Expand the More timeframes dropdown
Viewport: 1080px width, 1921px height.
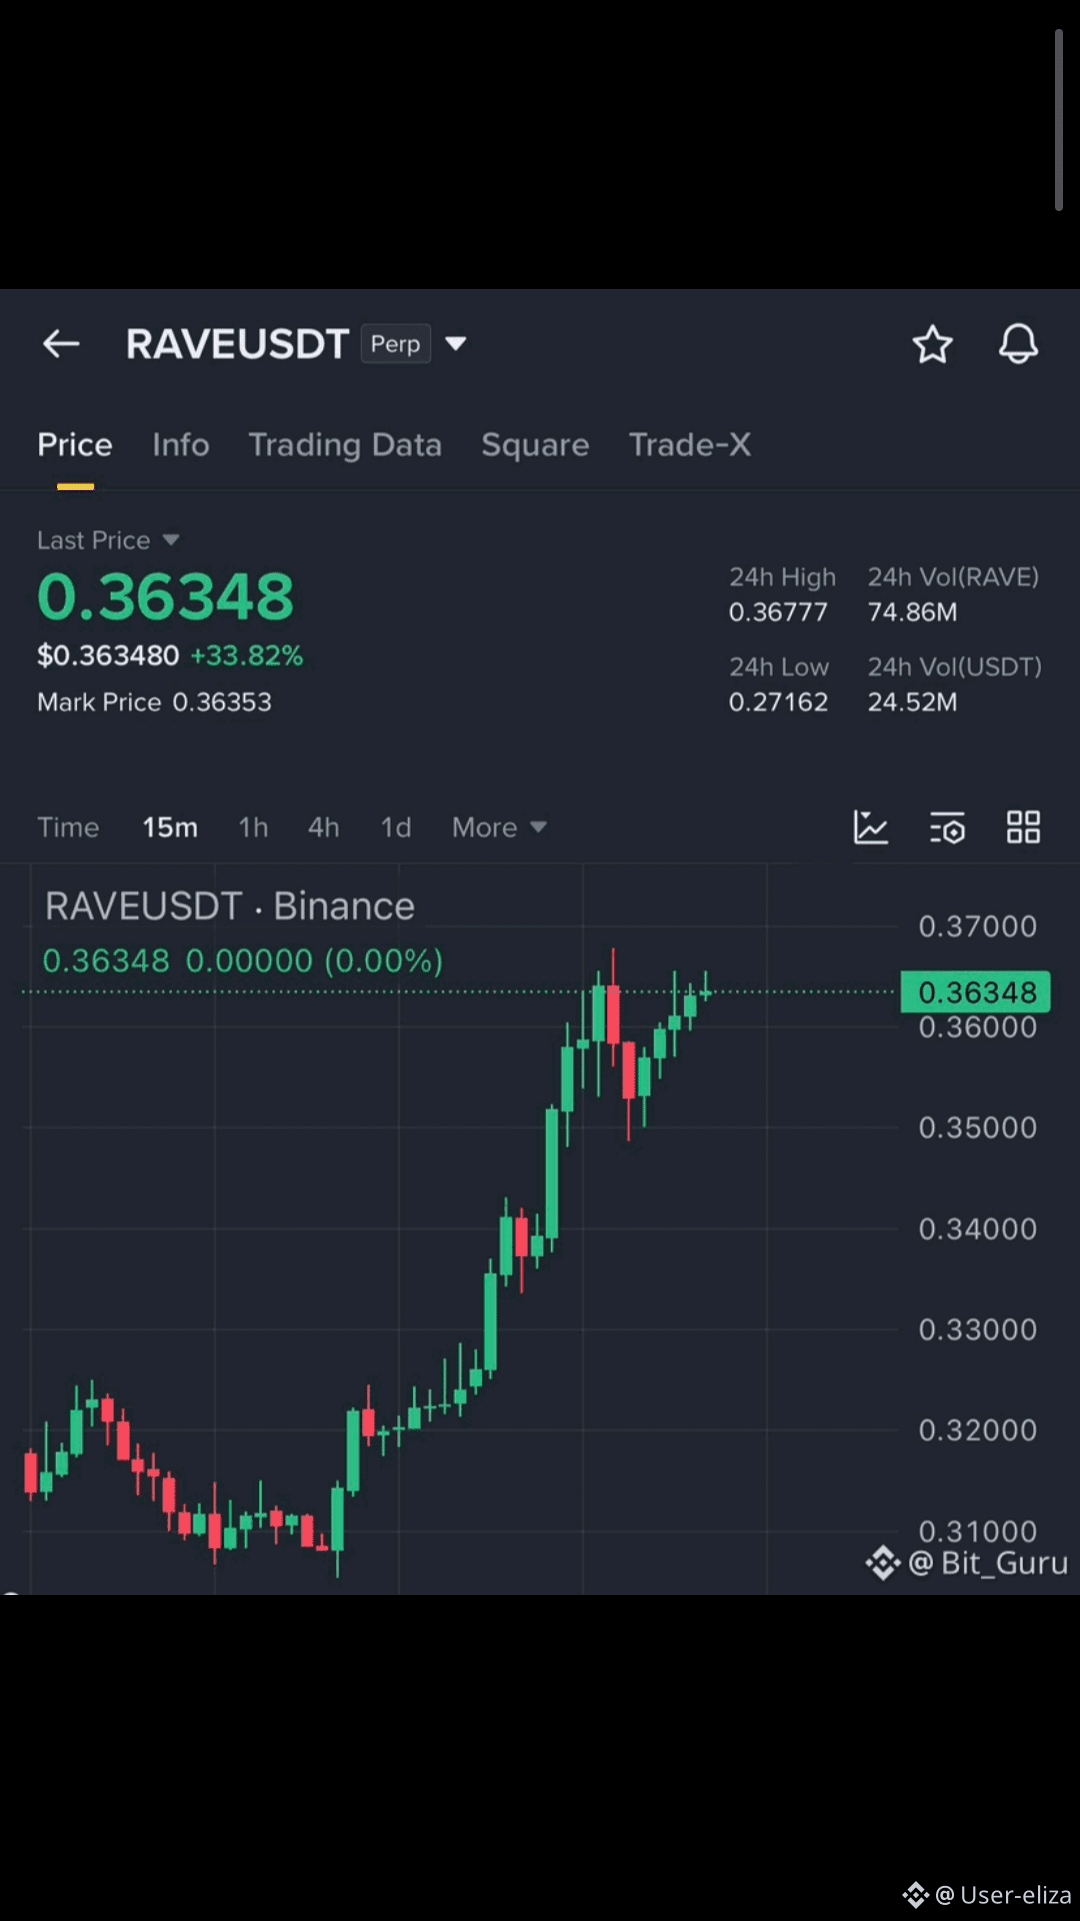tap(499, 827)
